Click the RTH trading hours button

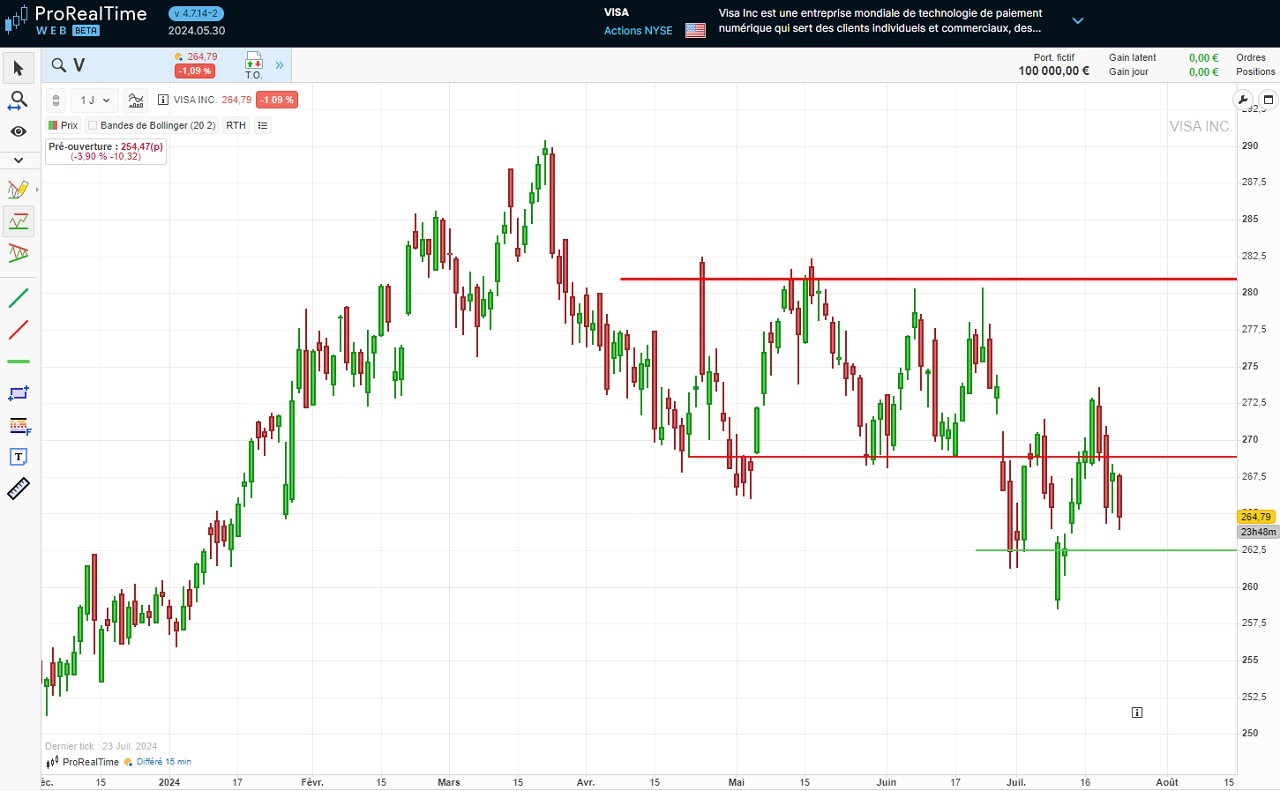(235, 125)
